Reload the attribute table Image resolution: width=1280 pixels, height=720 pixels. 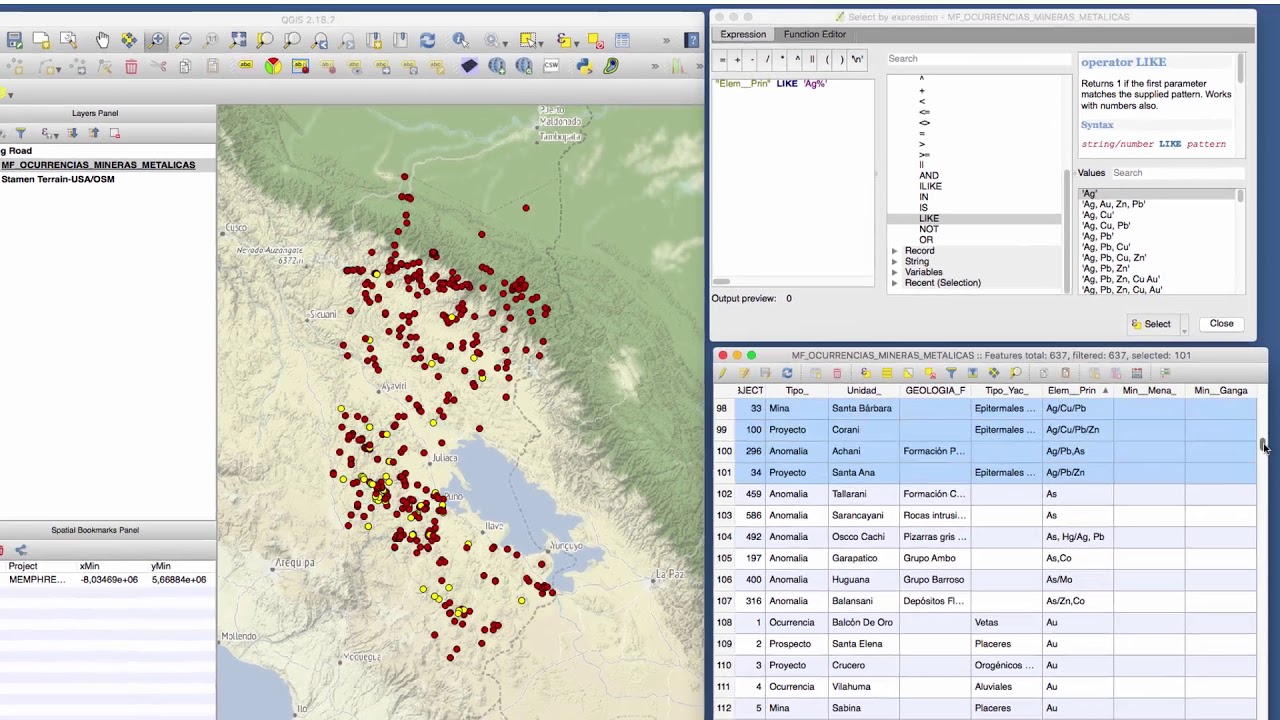787,373
